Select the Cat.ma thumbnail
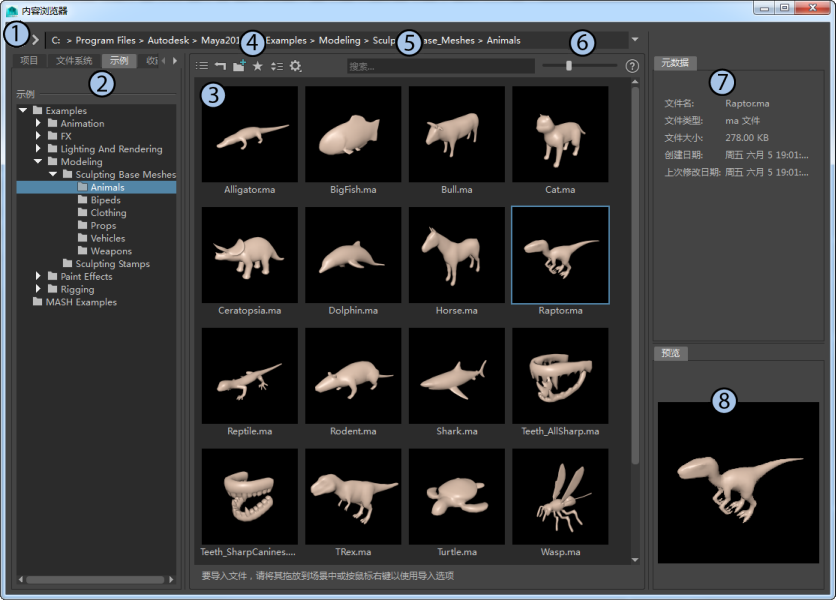The width and height of the screenshot is (836, 600). pos(560,134)
